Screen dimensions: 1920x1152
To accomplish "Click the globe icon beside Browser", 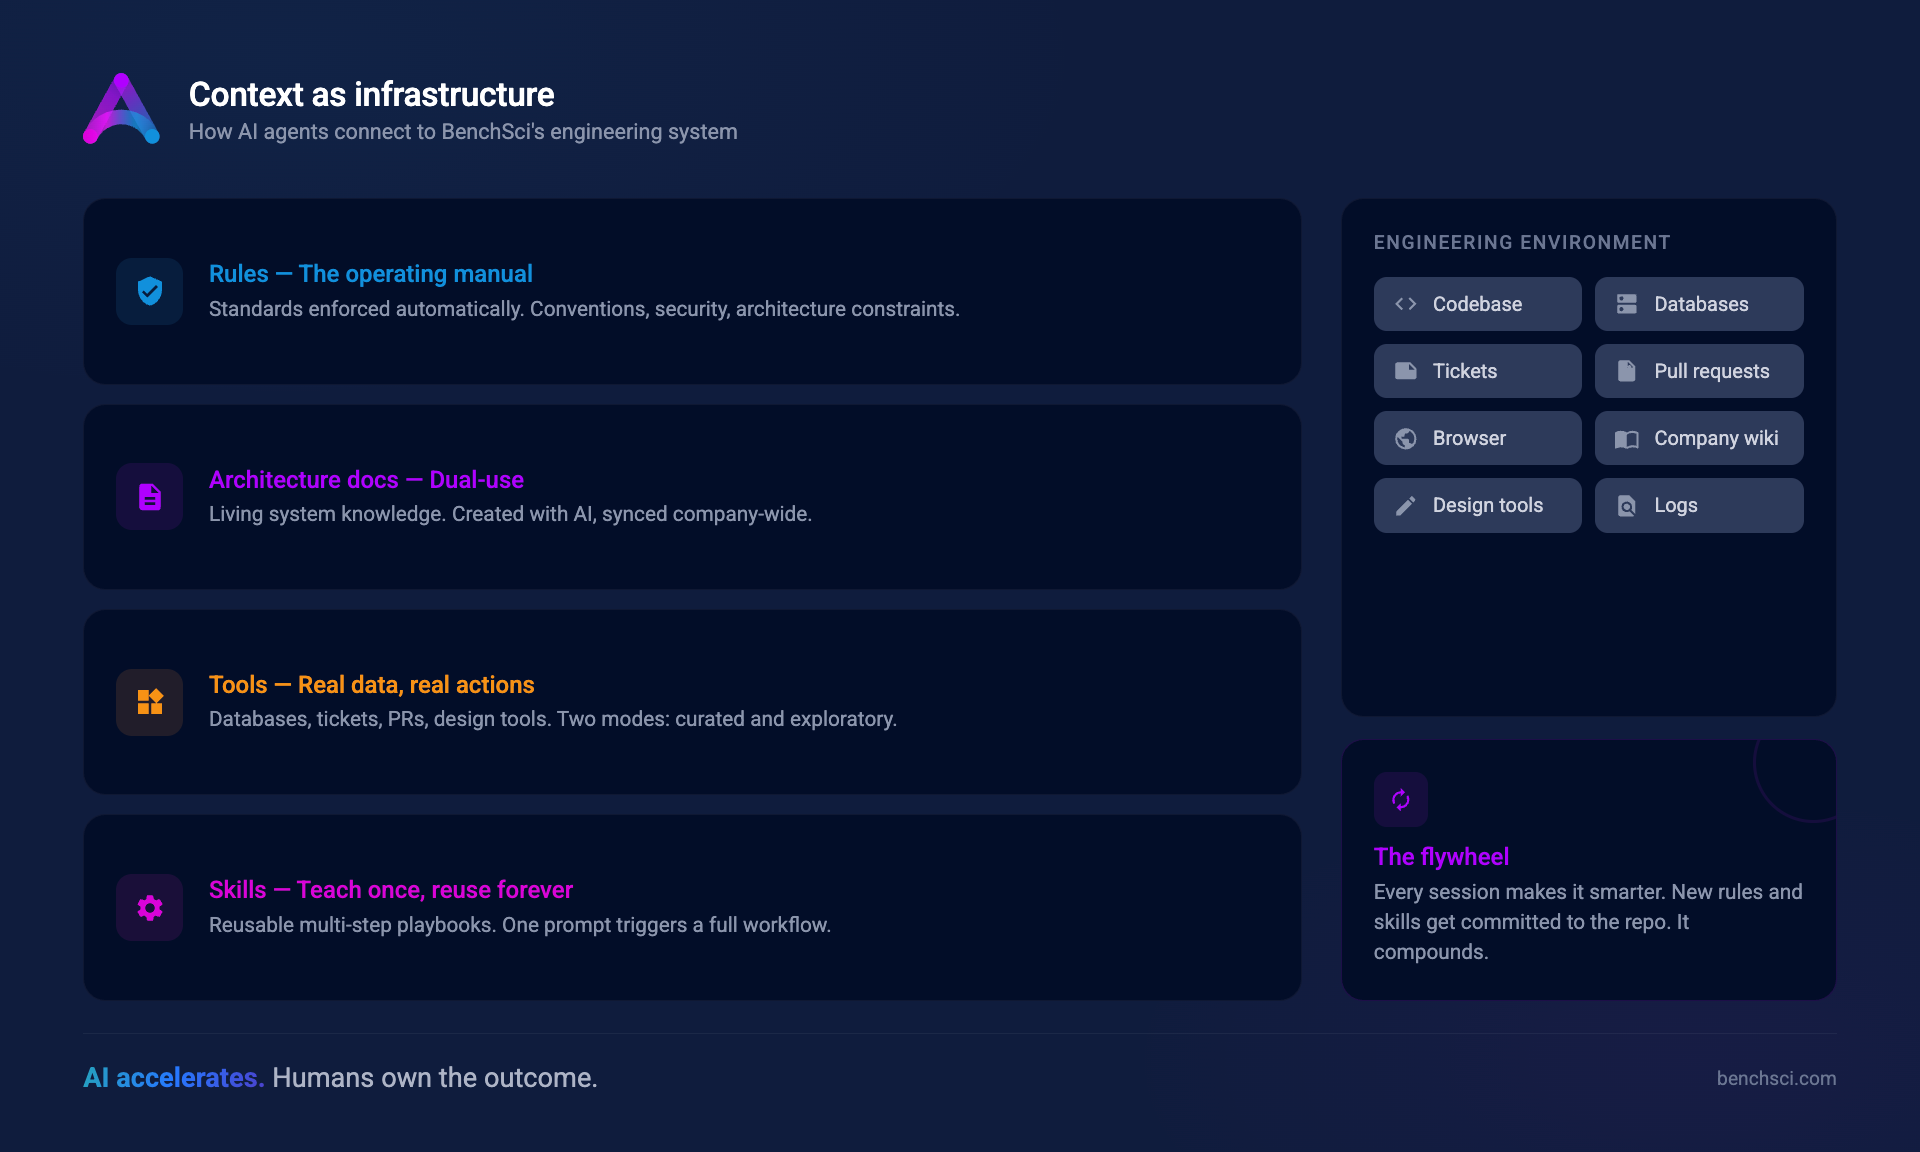I will tap(1405, 438).
